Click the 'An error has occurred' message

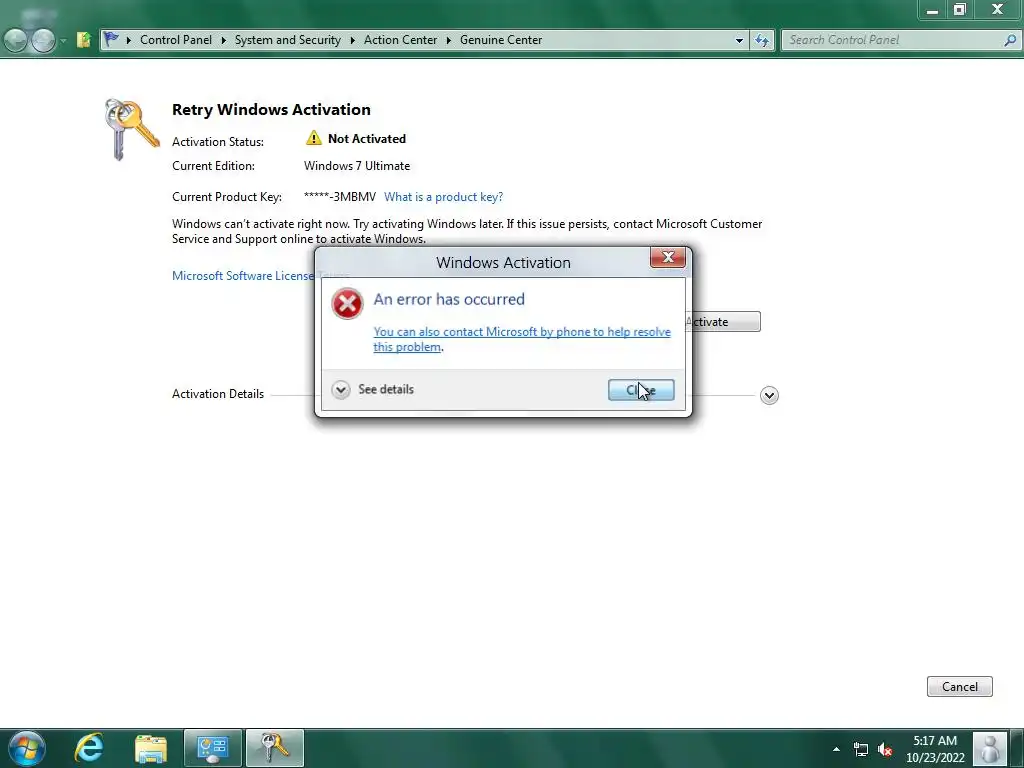coord(449,299)
